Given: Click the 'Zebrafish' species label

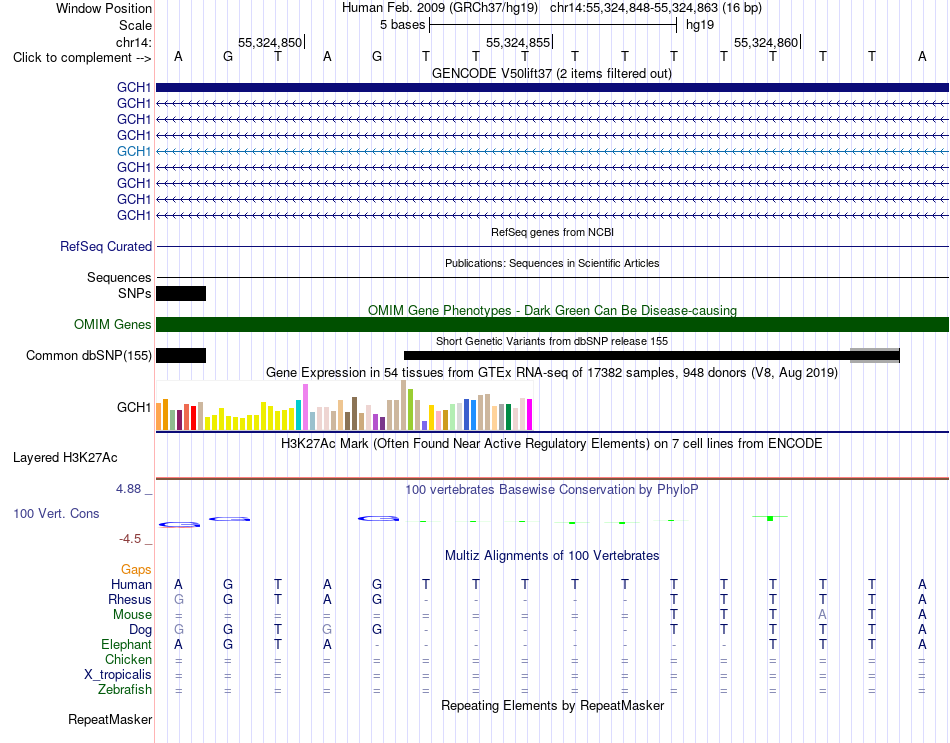Looking at the screenshot, I should pyautogui.click(x=125, y=690).
